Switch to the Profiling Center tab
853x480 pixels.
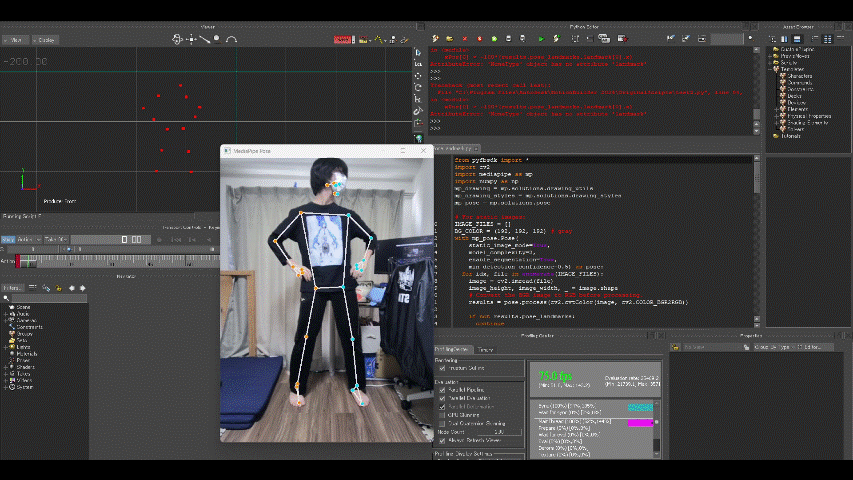tap(452, 349)
